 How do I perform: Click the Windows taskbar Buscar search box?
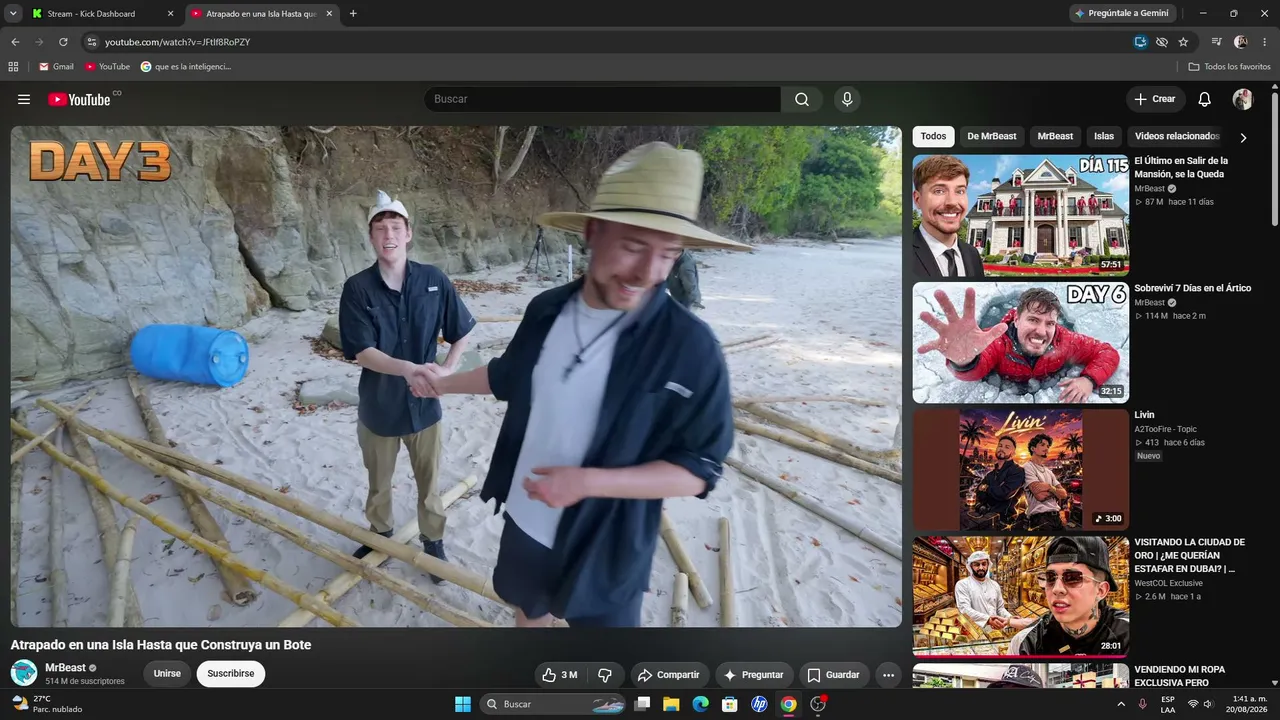pos(553,704)
